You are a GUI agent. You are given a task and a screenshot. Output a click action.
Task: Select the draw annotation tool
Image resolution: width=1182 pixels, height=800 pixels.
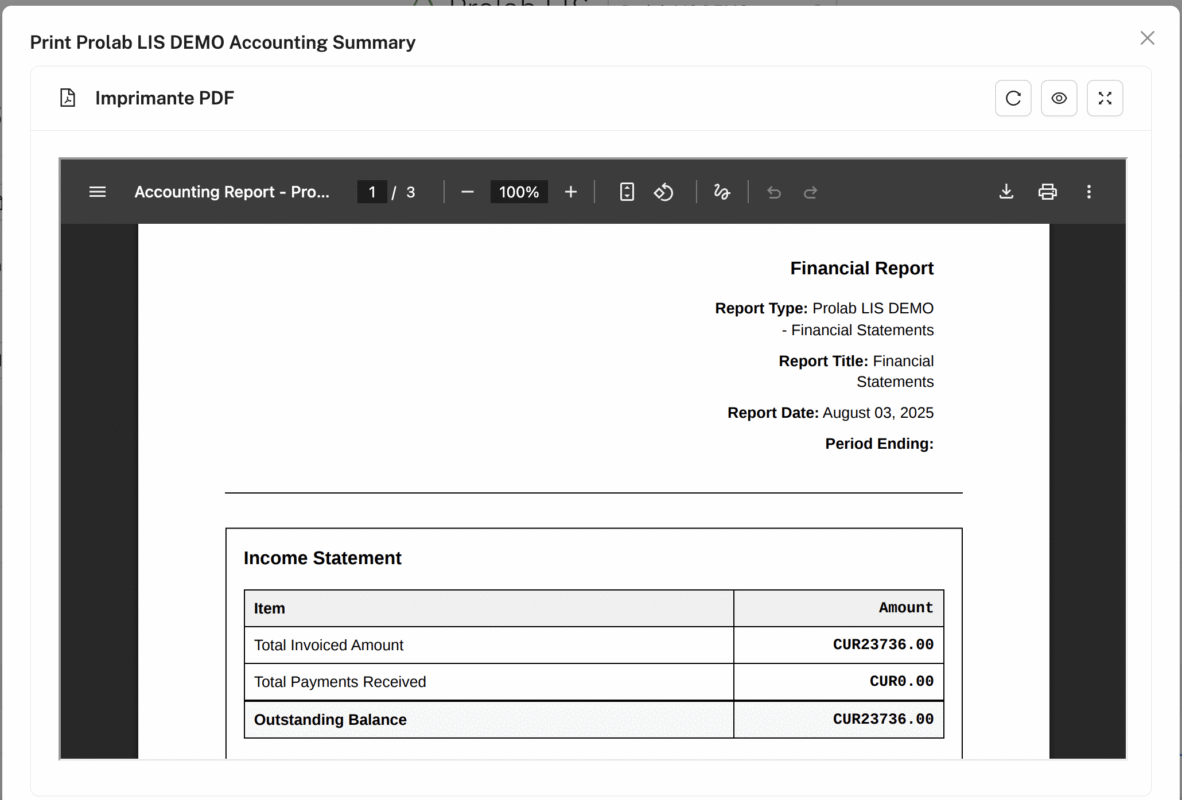pyautogui.click(x=721, y=192)
